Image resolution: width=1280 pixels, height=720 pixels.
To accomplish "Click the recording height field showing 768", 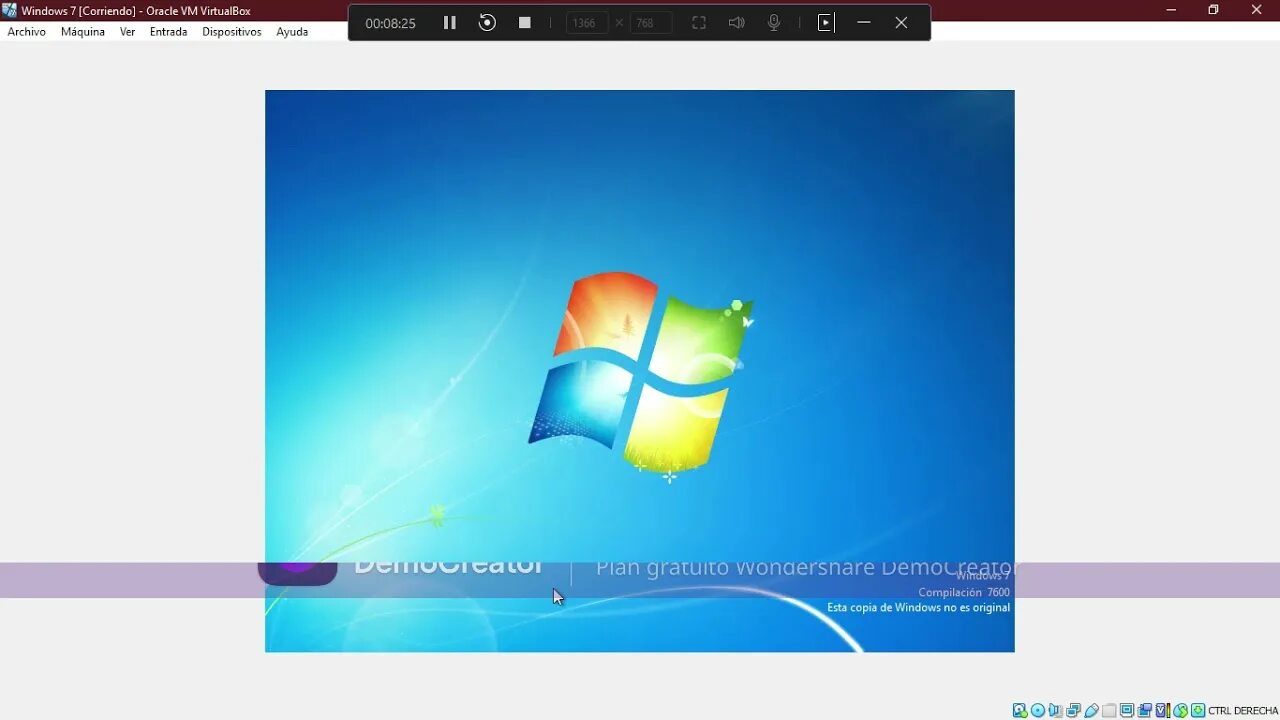I will pos(650,22).
